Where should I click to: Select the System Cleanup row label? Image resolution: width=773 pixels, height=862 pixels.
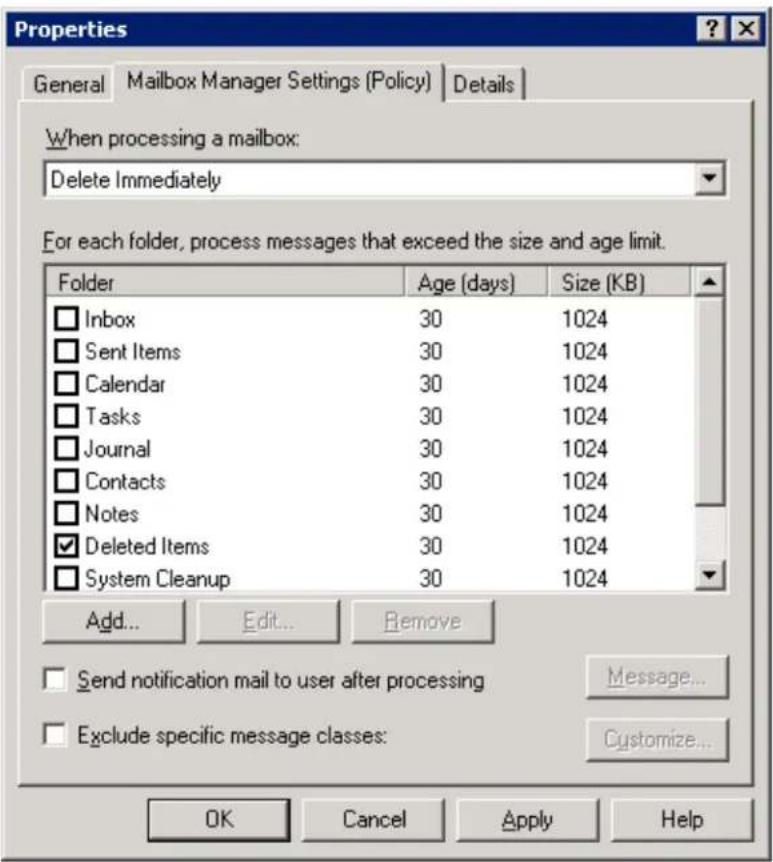pyautogui.click(x=158, y=579)
